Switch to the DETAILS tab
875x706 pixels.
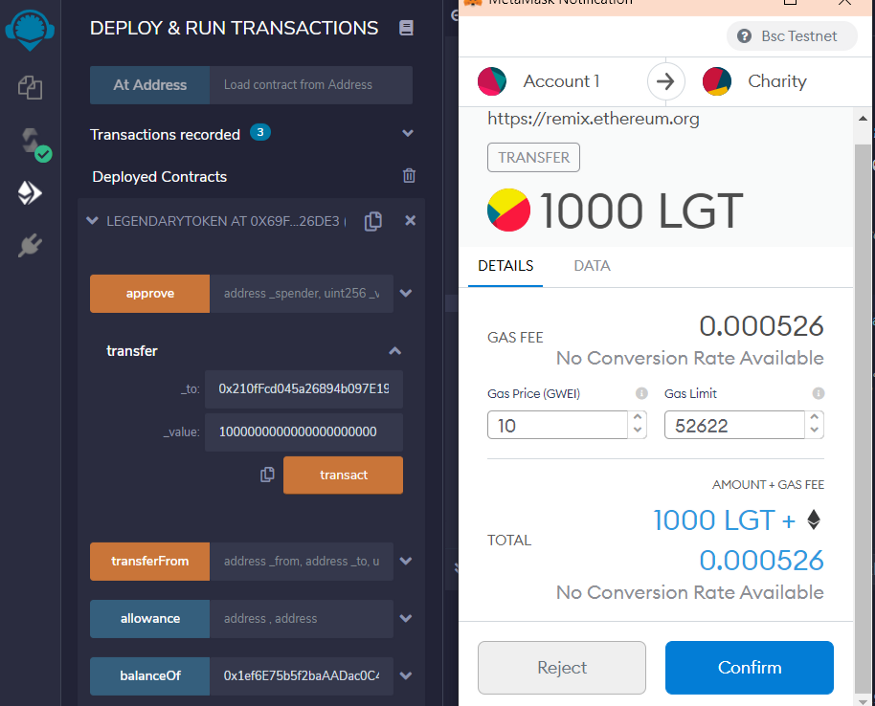point(506,266)
